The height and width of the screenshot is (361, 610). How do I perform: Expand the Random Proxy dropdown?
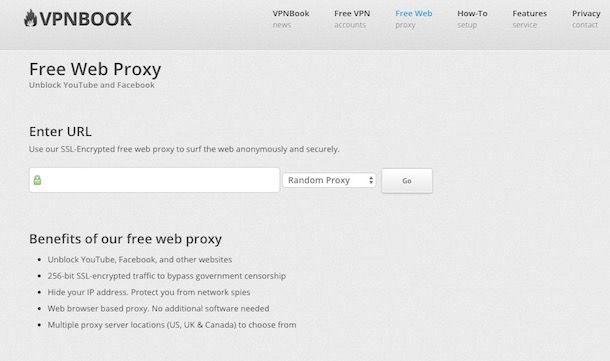point(329,180)
